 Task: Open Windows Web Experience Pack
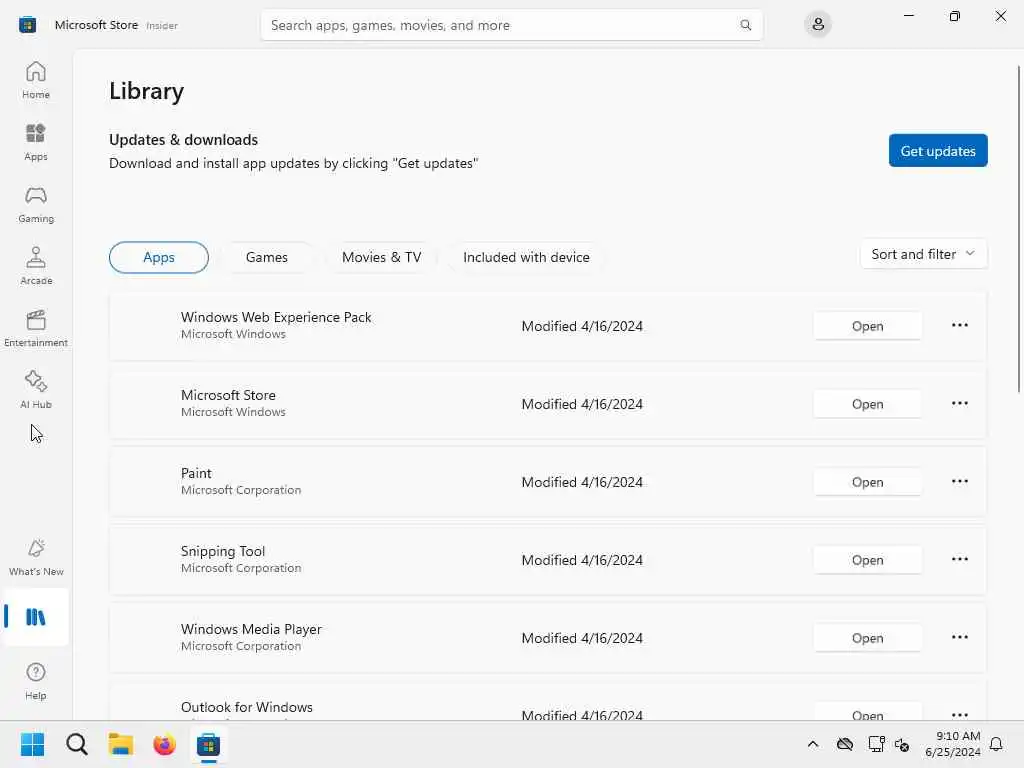point(867,326)
